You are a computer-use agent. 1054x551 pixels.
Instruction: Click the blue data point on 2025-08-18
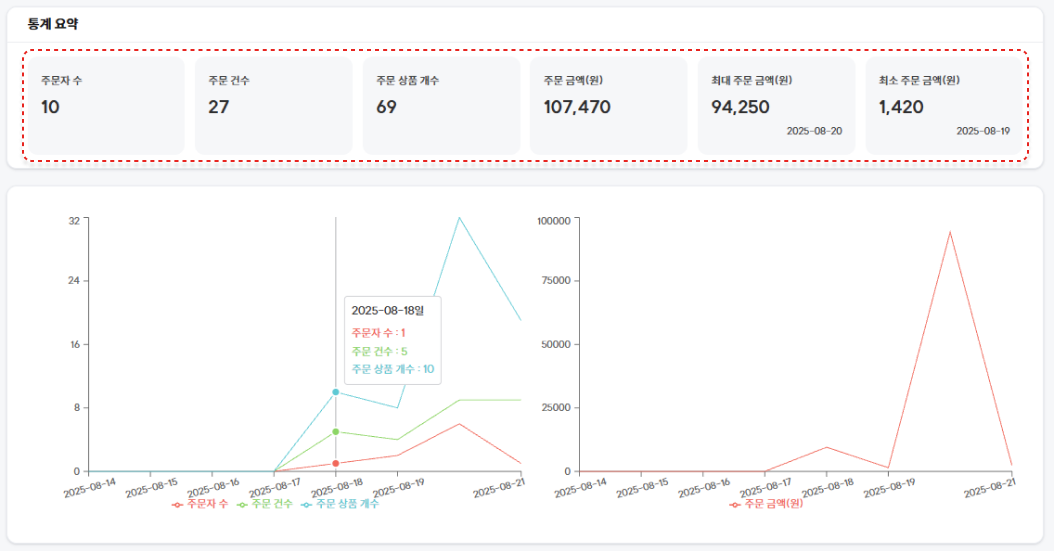[336, 392]
